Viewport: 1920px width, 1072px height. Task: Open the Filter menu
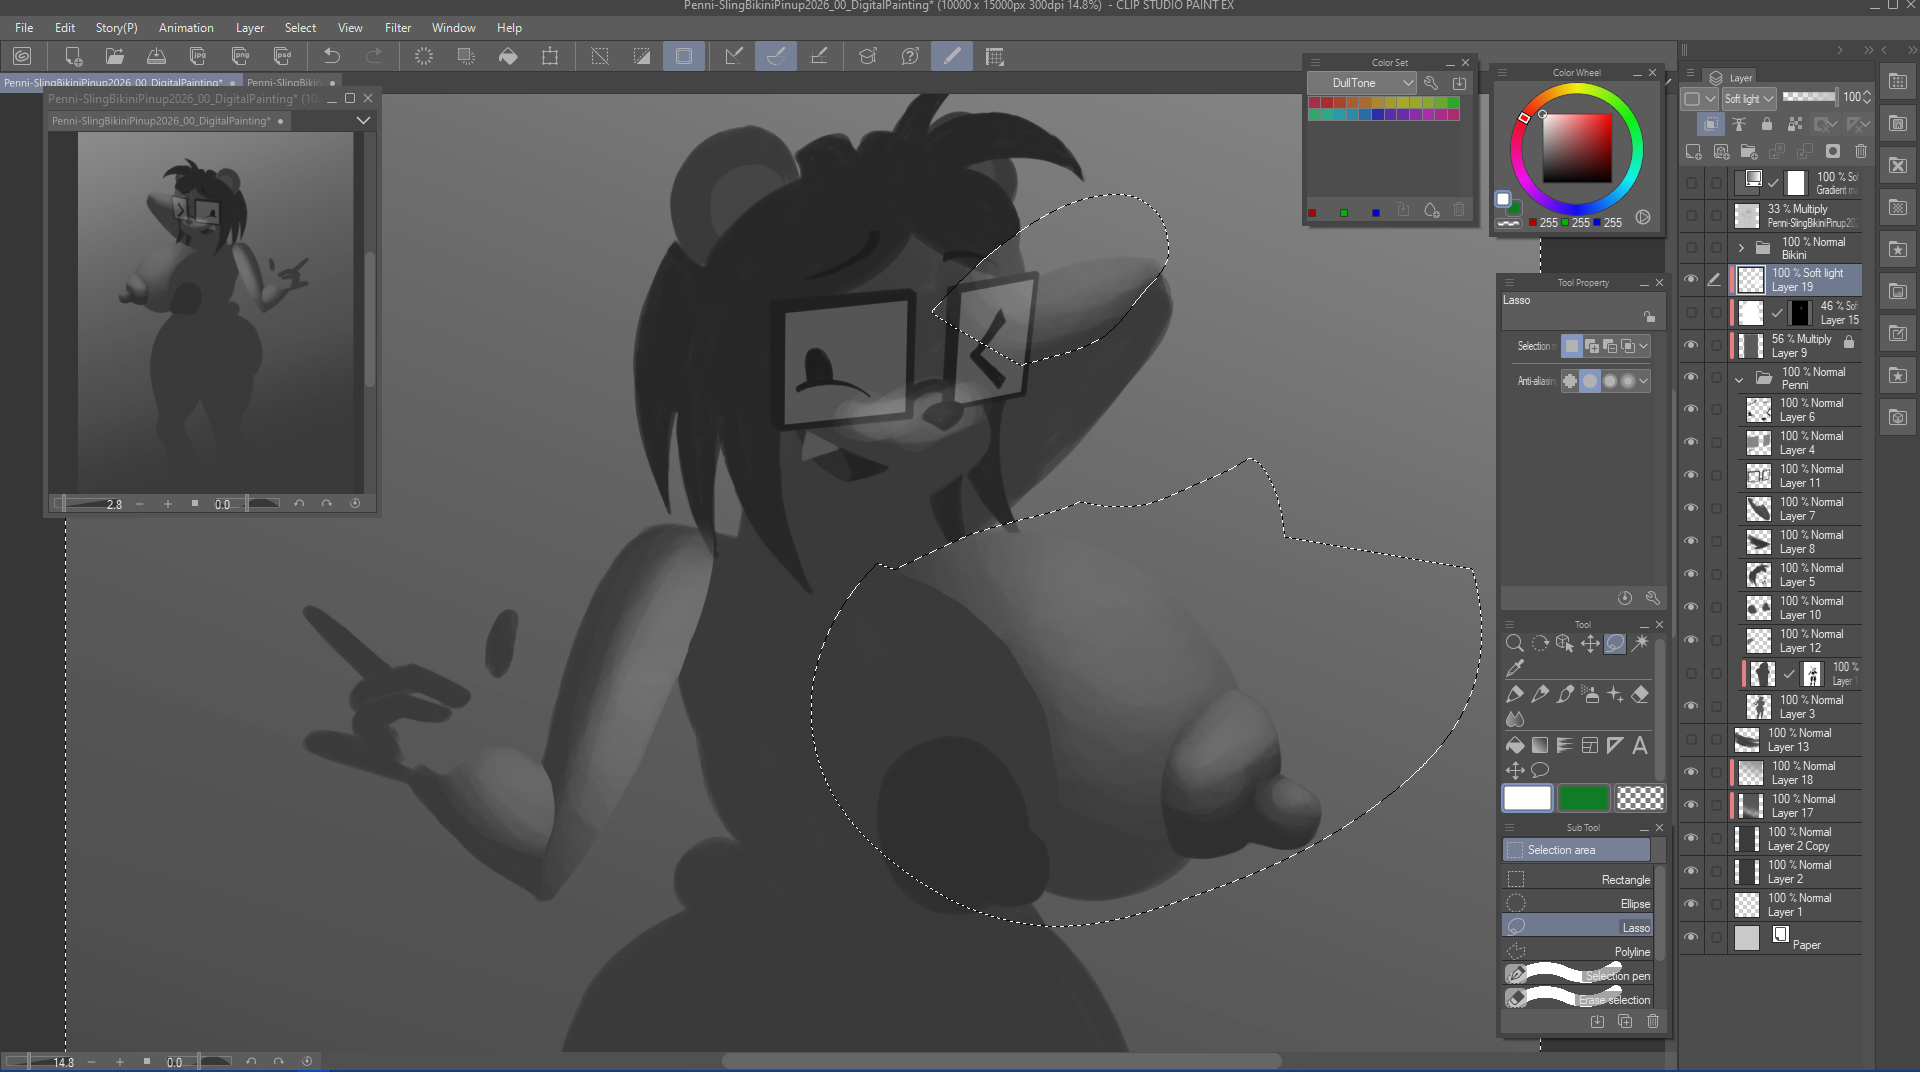[397, 28]
